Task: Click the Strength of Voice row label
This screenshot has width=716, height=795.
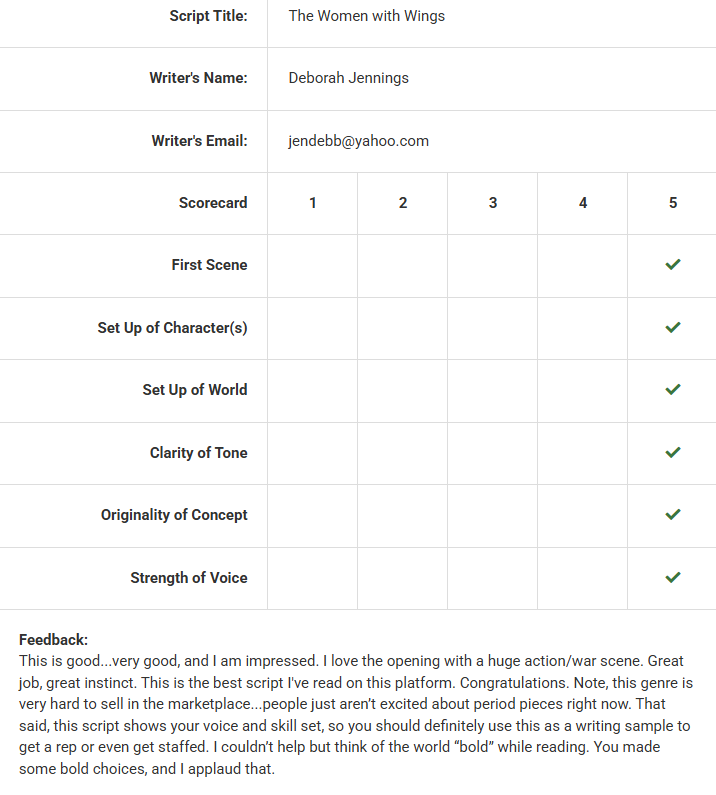Action: (x=188, y=578)
